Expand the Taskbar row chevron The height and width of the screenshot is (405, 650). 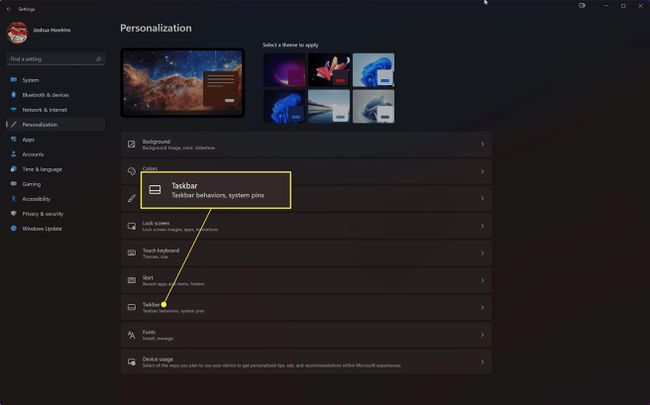point(483,307)
